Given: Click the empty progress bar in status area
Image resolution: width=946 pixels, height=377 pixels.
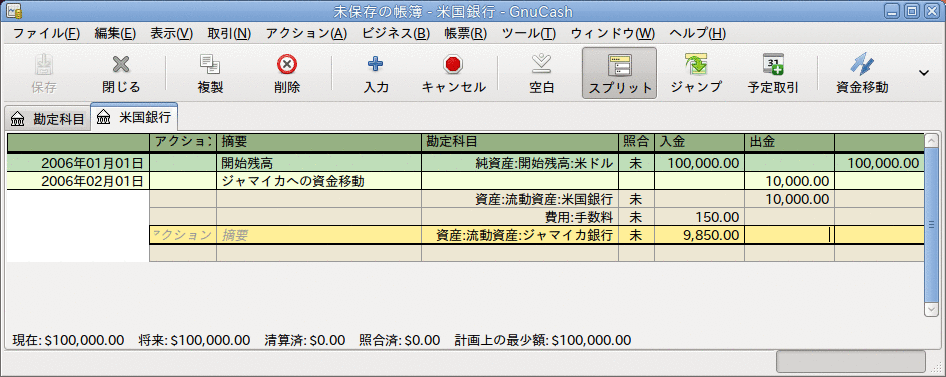Looking at the screenshot, I should [x=851, y=361].
